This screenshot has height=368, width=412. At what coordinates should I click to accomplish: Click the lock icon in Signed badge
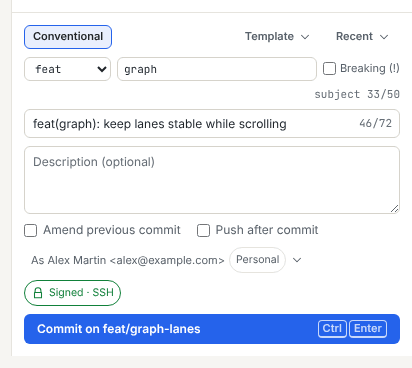coord(38,293)
